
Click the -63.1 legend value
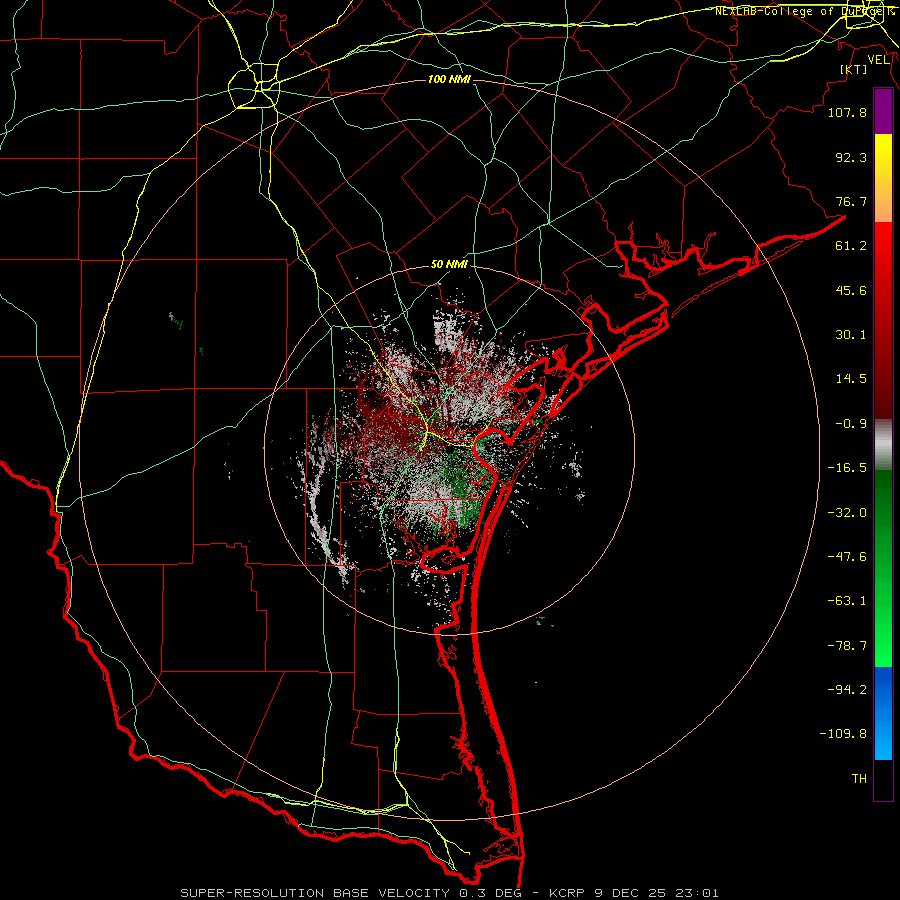pyautogui.click(x=847, y=601)
